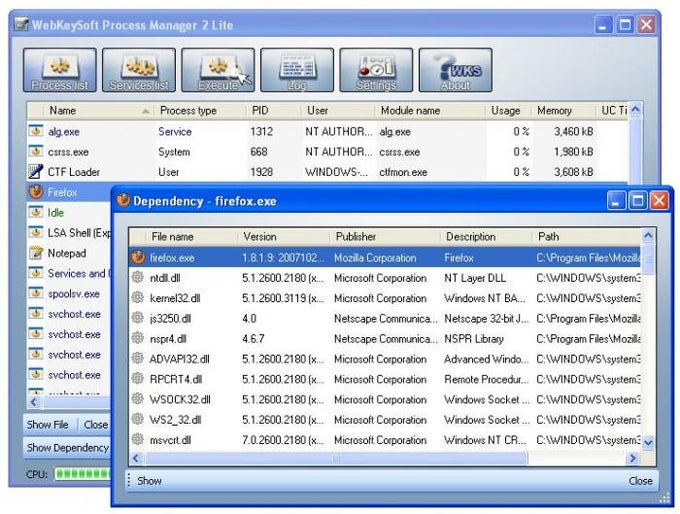Select the kernel32.dll row
This screenshot has height=514, width=680.
tap(385, 298)
